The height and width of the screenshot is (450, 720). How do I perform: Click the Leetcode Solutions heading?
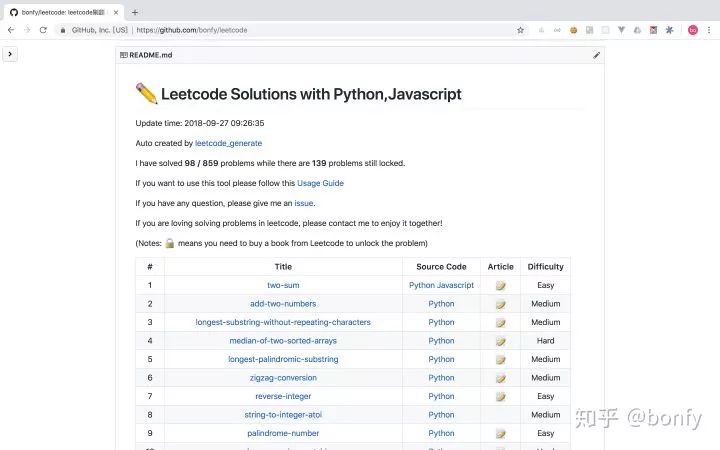coord(311,94)
